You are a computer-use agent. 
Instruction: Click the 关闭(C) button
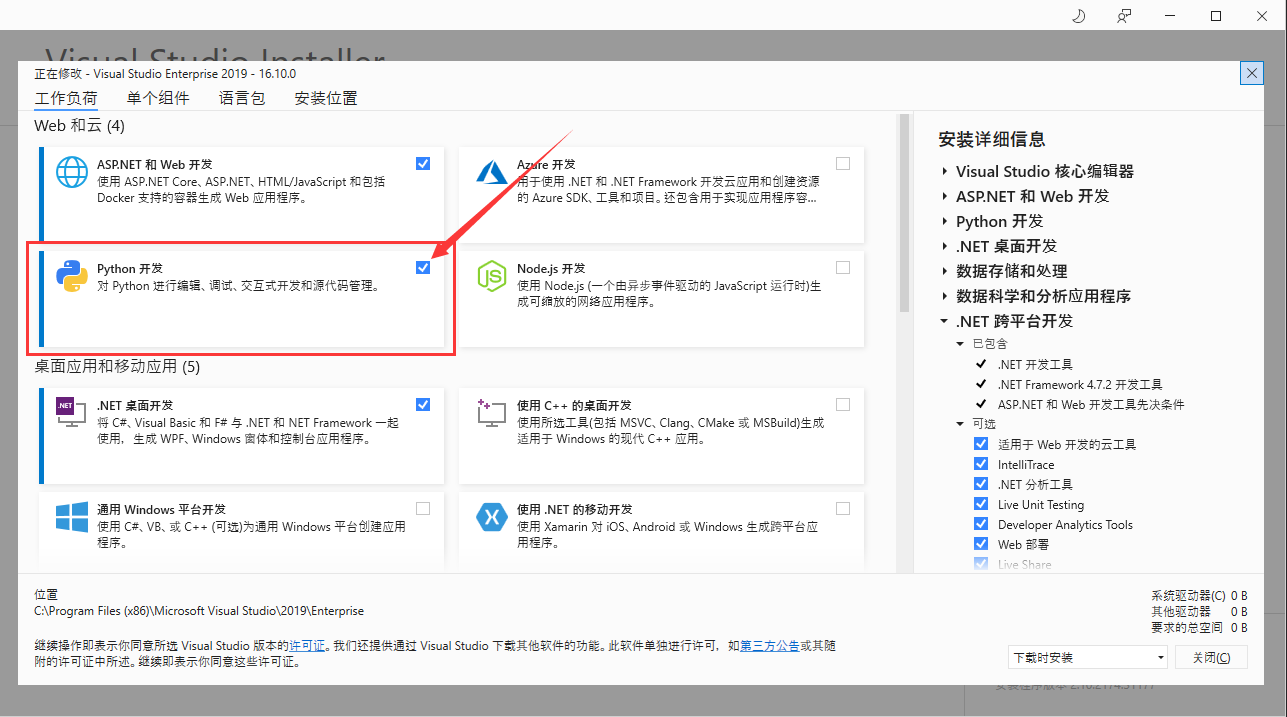tap(1211, 657)
